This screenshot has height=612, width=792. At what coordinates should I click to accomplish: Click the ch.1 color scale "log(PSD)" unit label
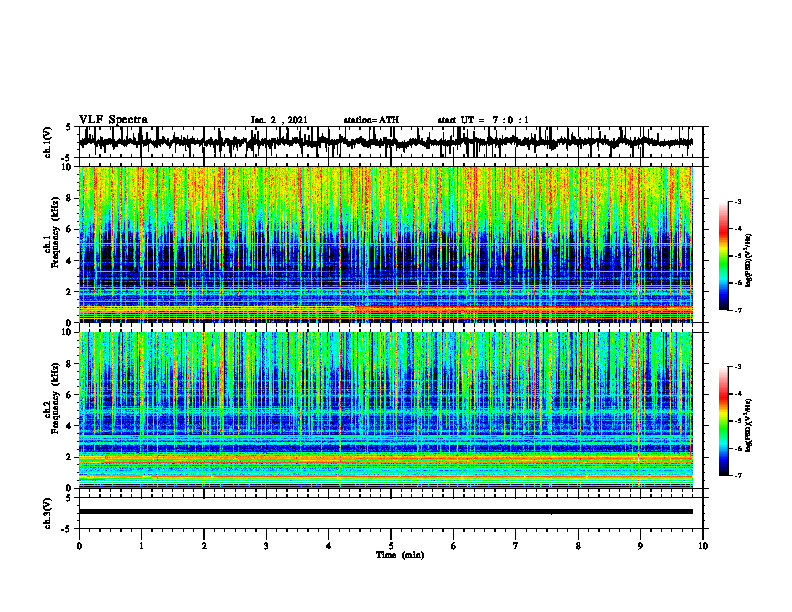749,261
